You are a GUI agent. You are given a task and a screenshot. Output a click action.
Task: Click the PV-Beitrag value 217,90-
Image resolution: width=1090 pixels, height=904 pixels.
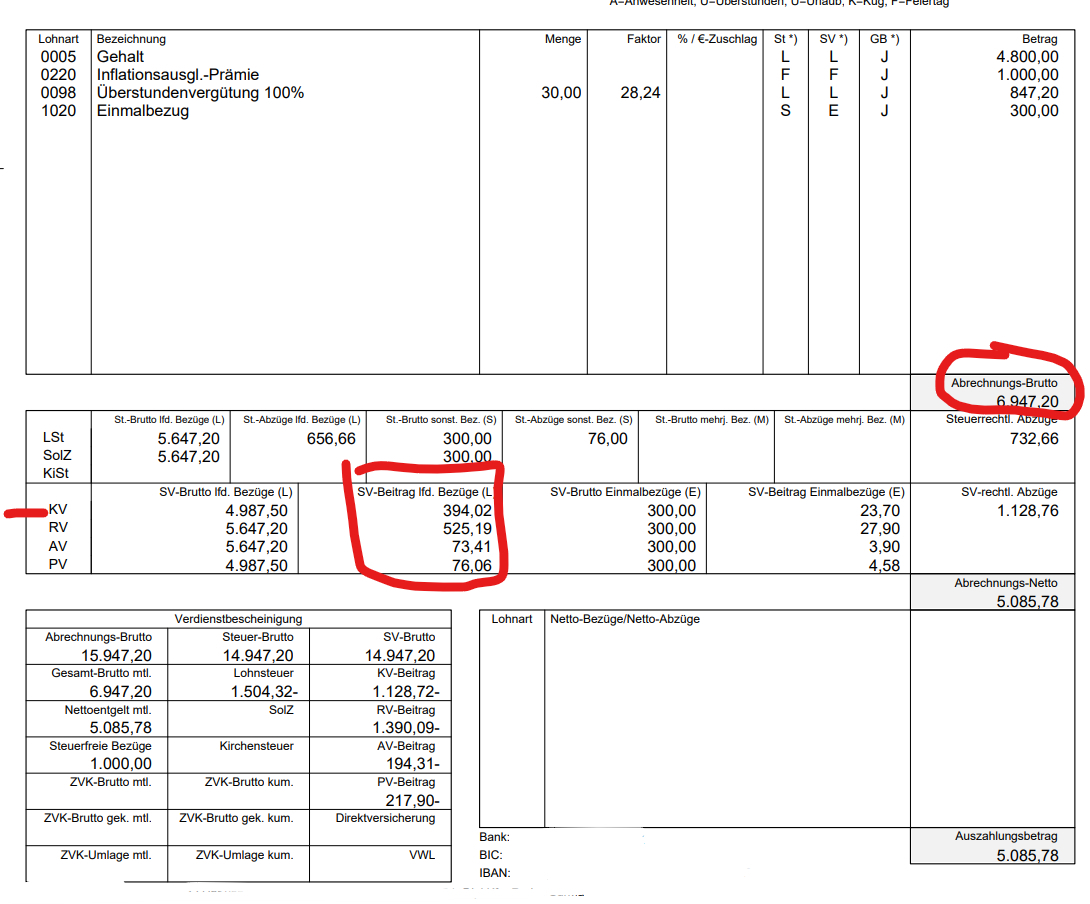coord(413,800)
